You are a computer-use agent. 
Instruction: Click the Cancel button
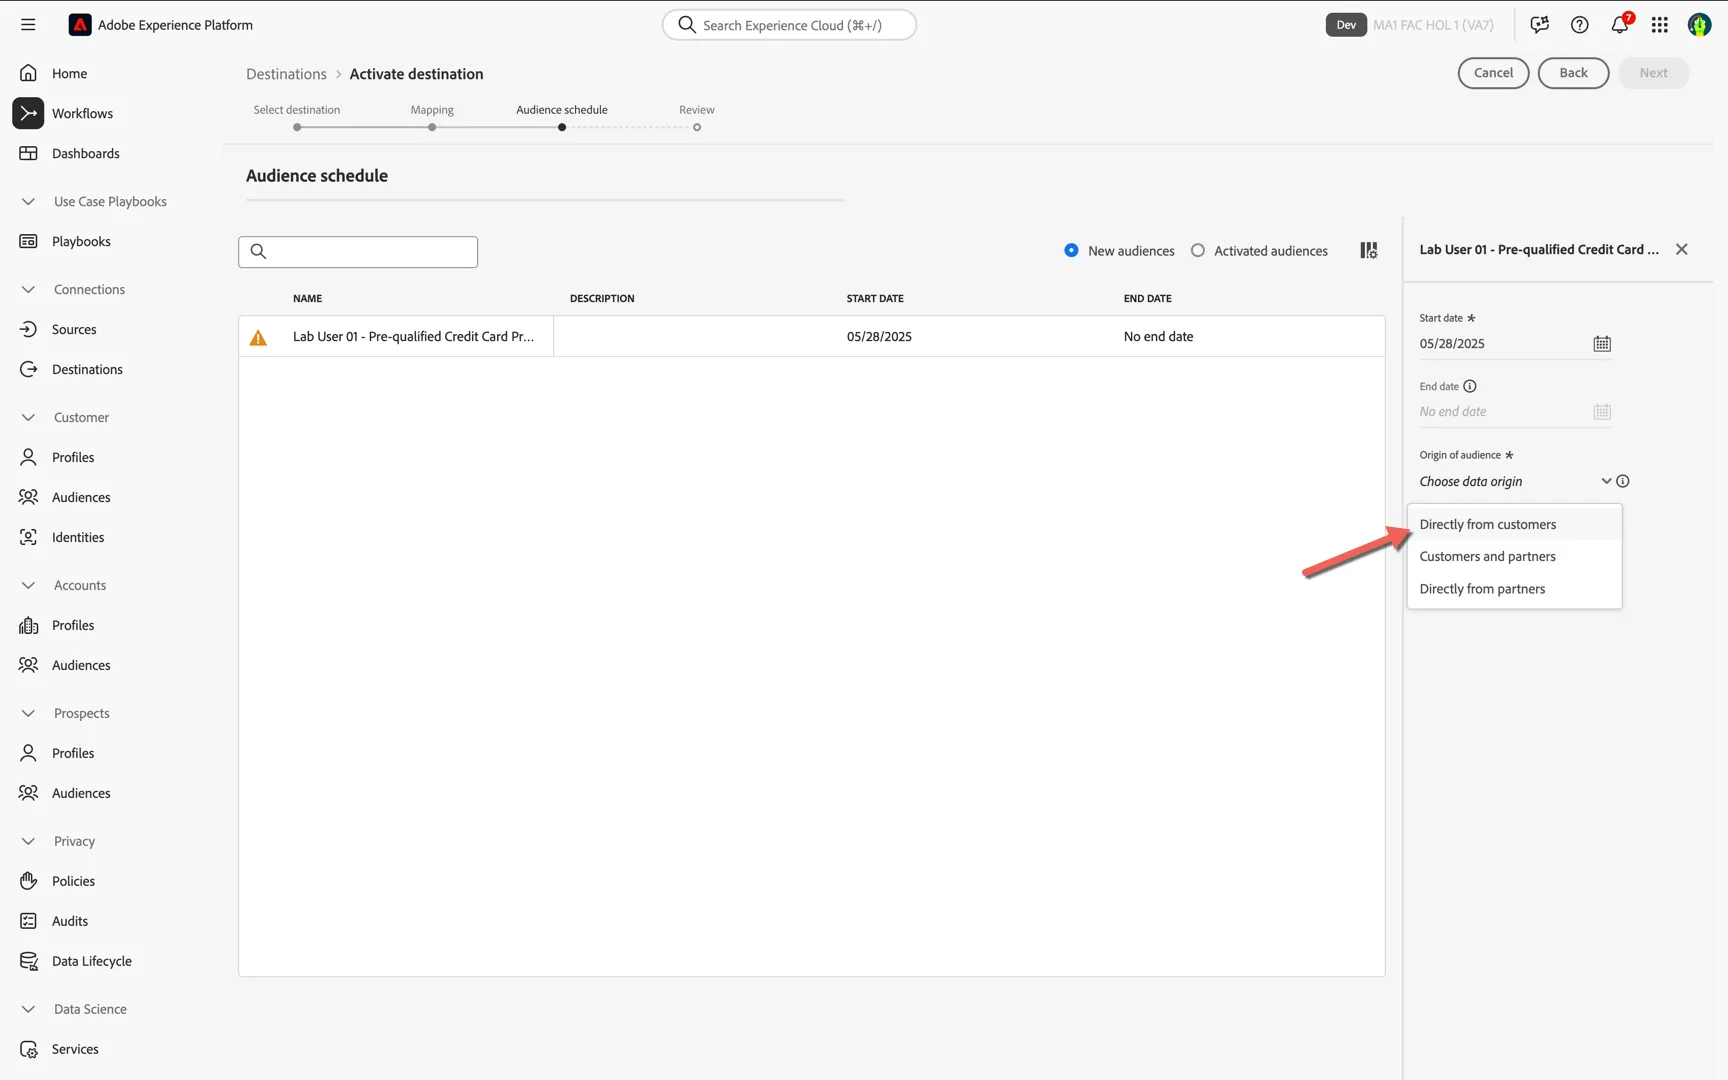pos(1493,73)
